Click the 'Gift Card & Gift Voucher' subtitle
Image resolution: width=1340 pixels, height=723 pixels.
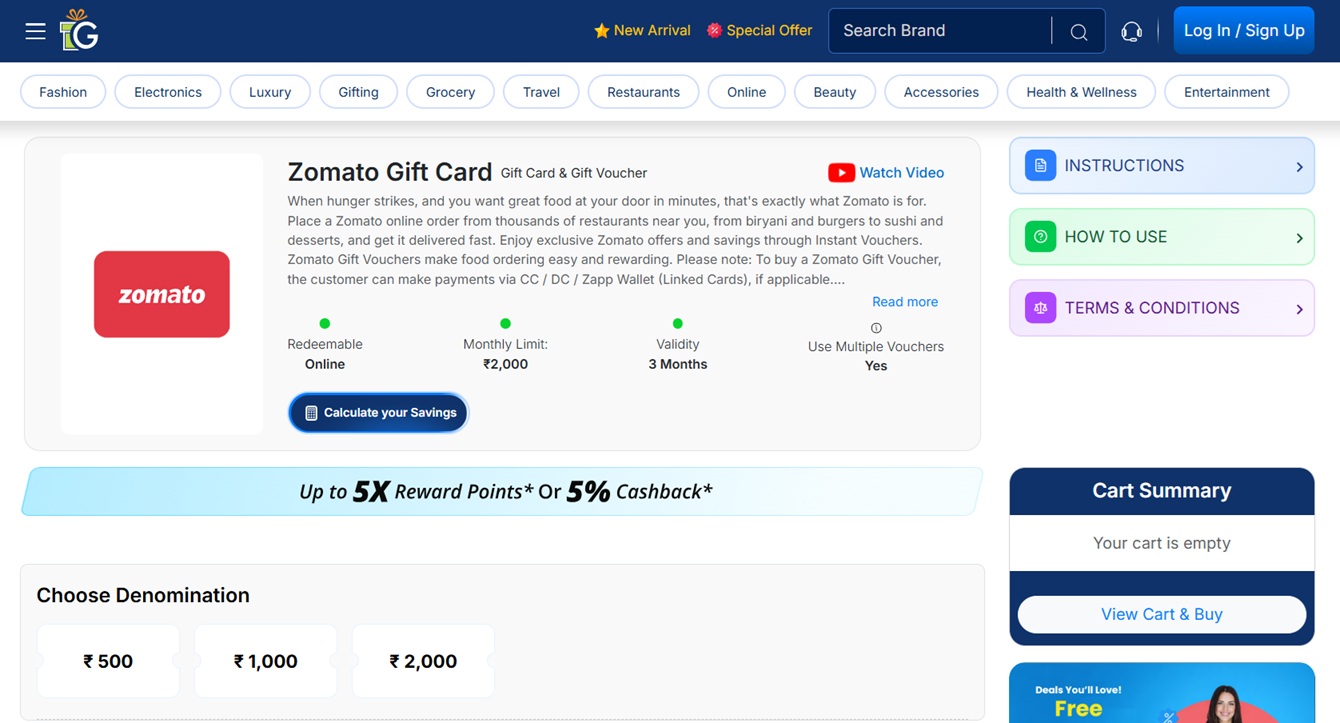[x=574, y=173]
